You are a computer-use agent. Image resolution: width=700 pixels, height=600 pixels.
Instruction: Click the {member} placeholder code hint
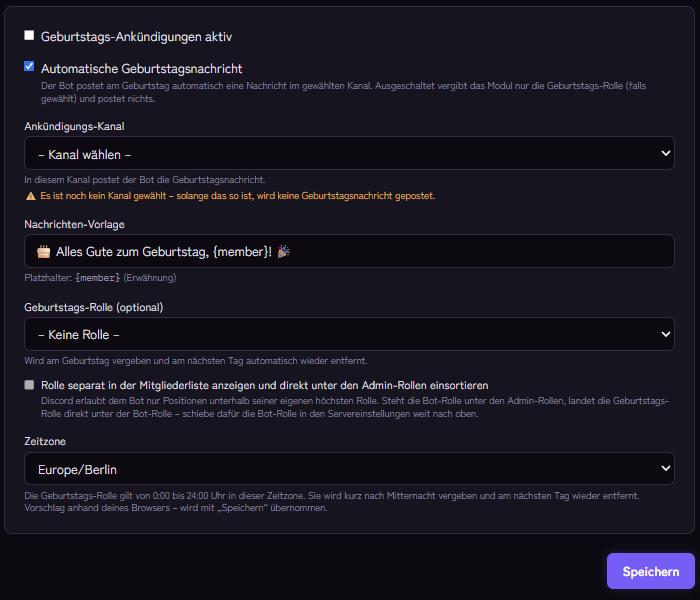coord(97,278)
